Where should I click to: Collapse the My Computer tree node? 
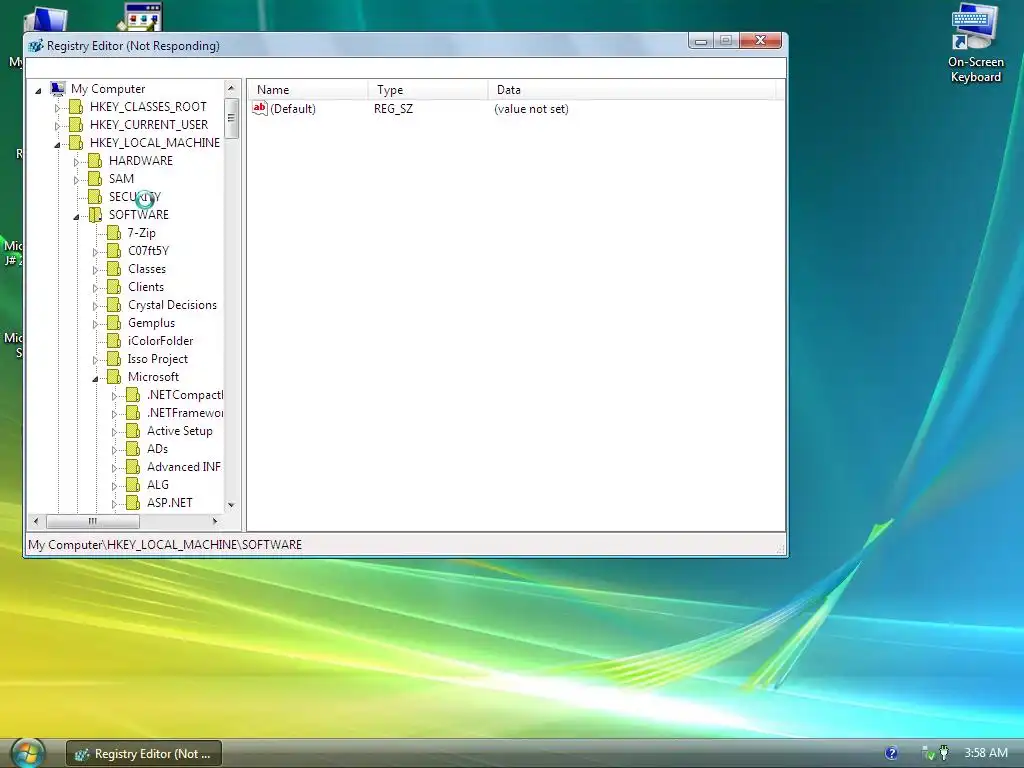39,90
